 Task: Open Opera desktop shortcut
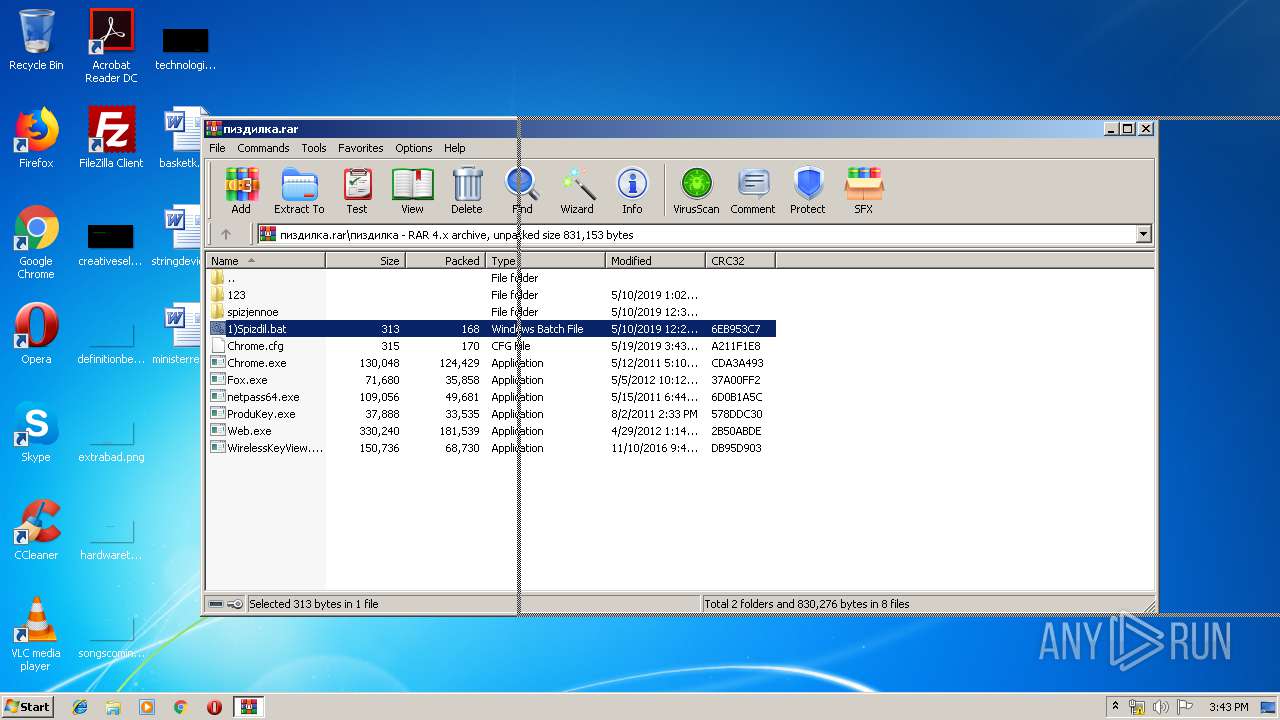[36, 334]
